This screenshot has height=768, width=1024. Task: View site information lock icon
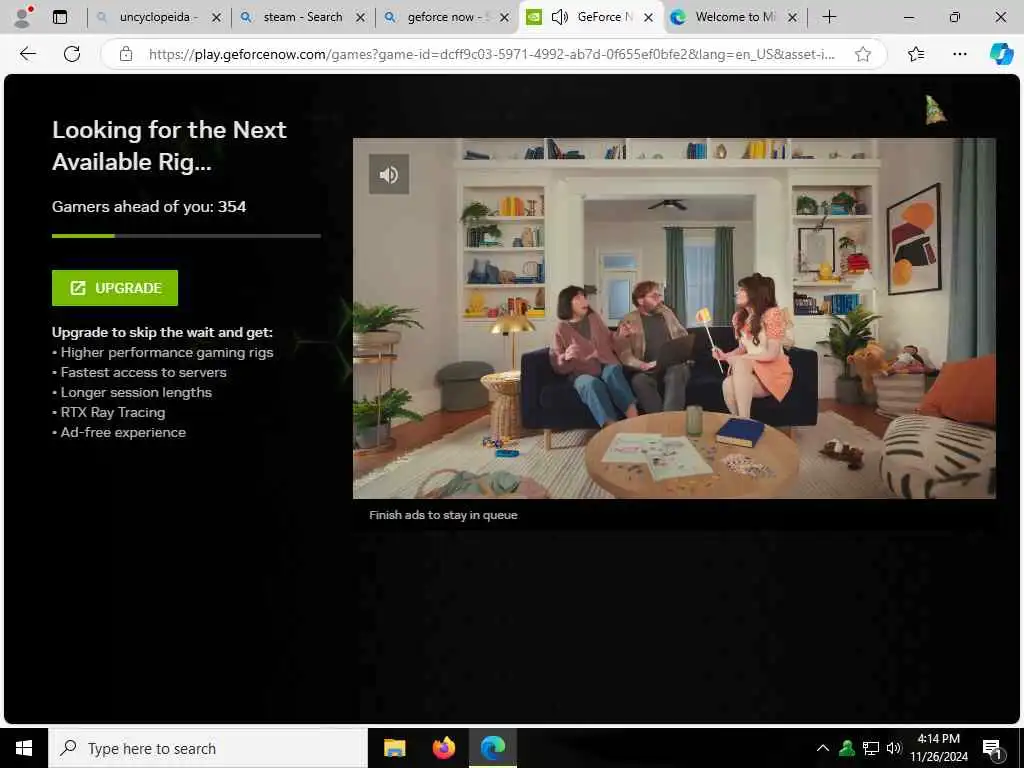tap(126, 54)
